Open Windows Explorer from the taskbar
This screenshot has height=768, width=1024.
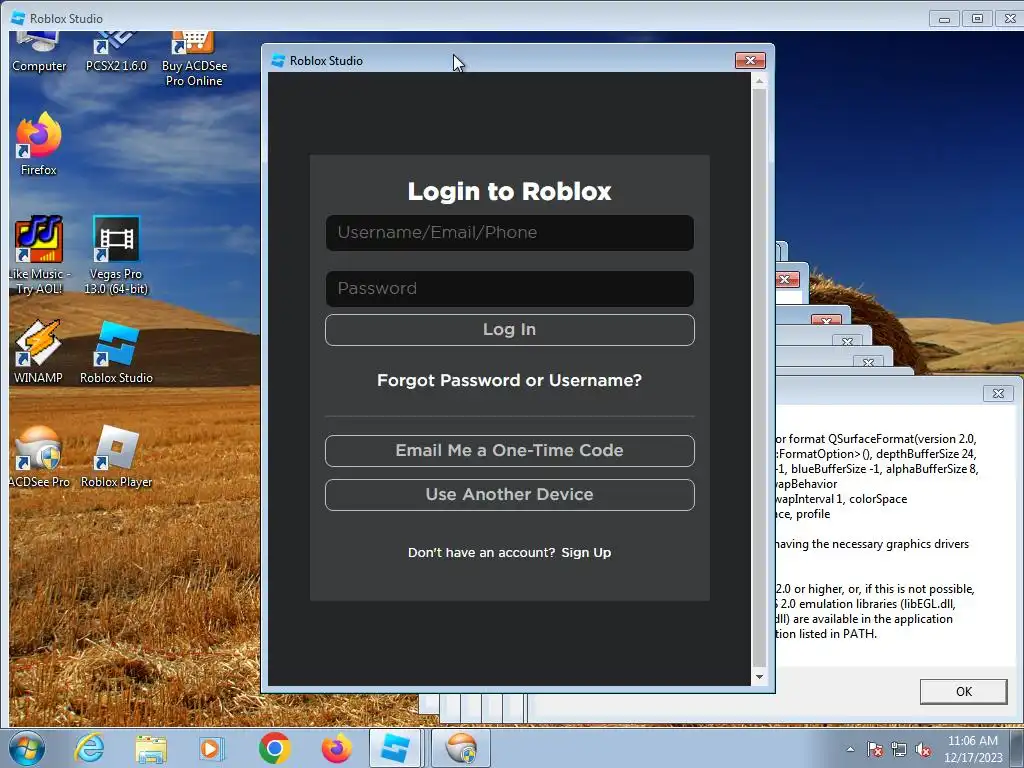point(151,748)
